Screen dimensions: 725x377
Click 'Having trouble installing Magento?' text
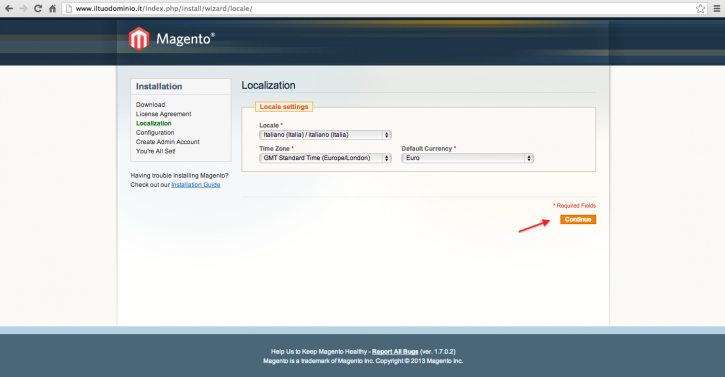pos(179,175)
